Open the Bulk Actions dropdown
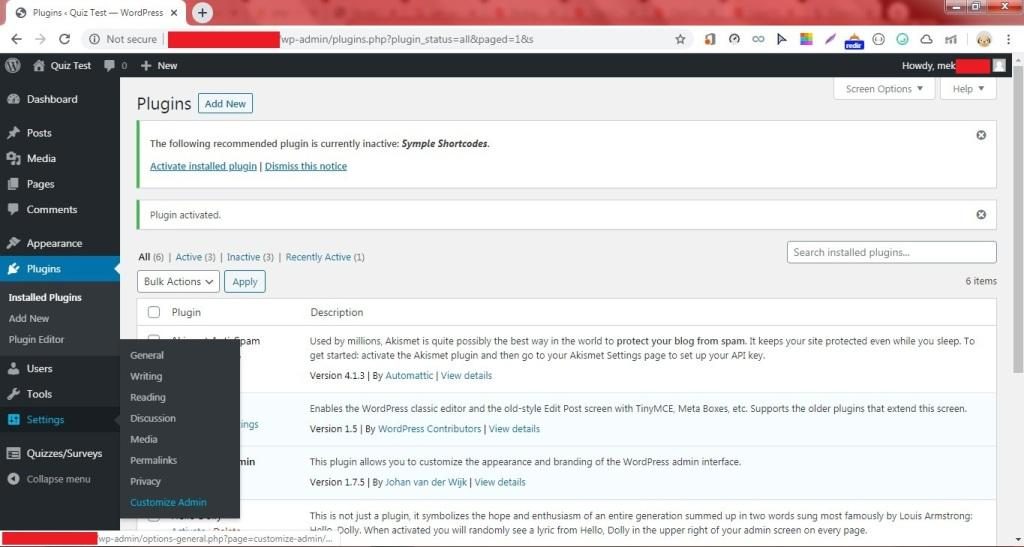This screenshot has width=1024, height=547. (x=179, y=282)
